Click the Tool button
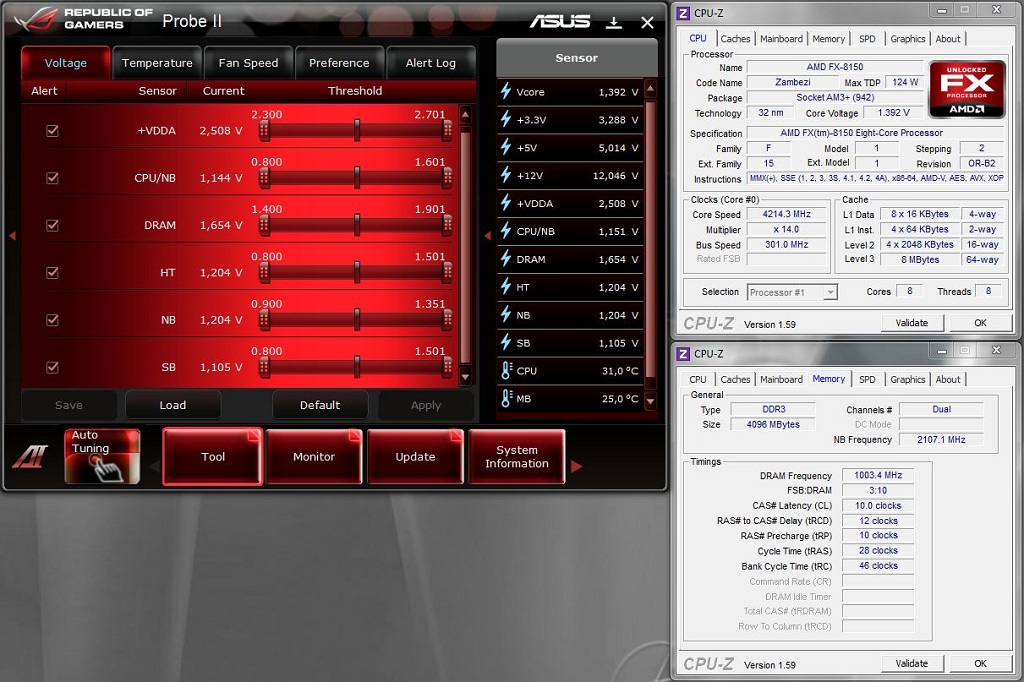This screenshot has height=682, width=1024. click(213, 457)
